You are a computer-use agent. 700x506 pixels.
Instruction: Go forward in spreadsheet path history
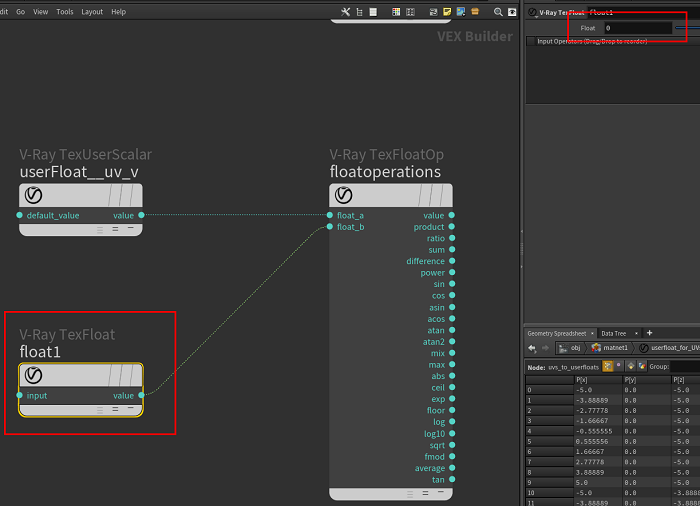(546, 348)
